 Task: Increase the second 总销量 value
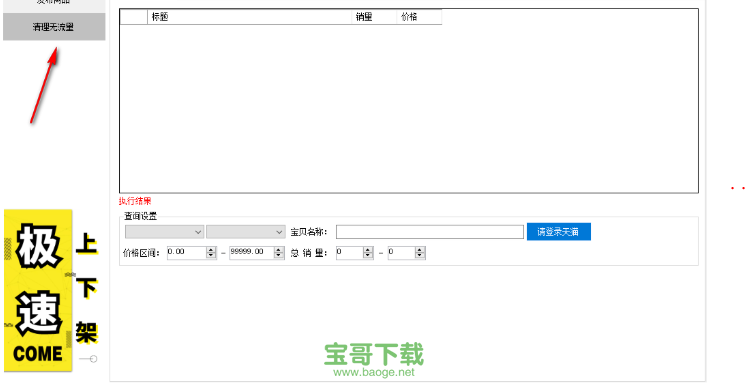click(x=420, y=250)
